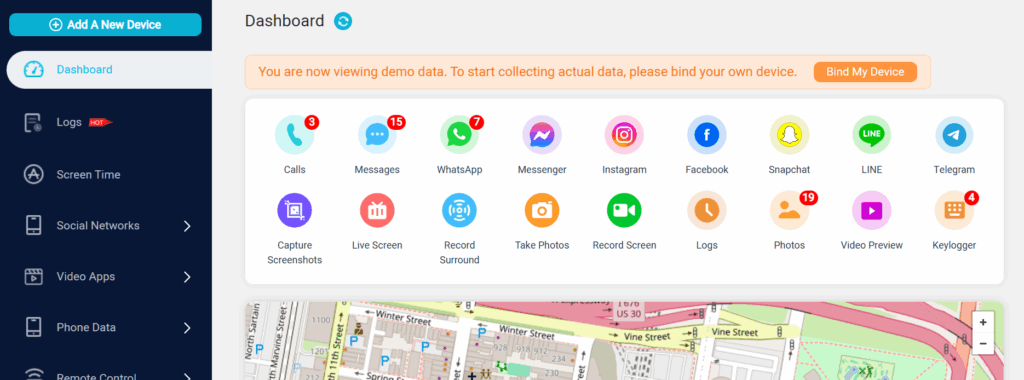
Task: Click the Phone Data sidebar icon
Action: tap(33, 328)
